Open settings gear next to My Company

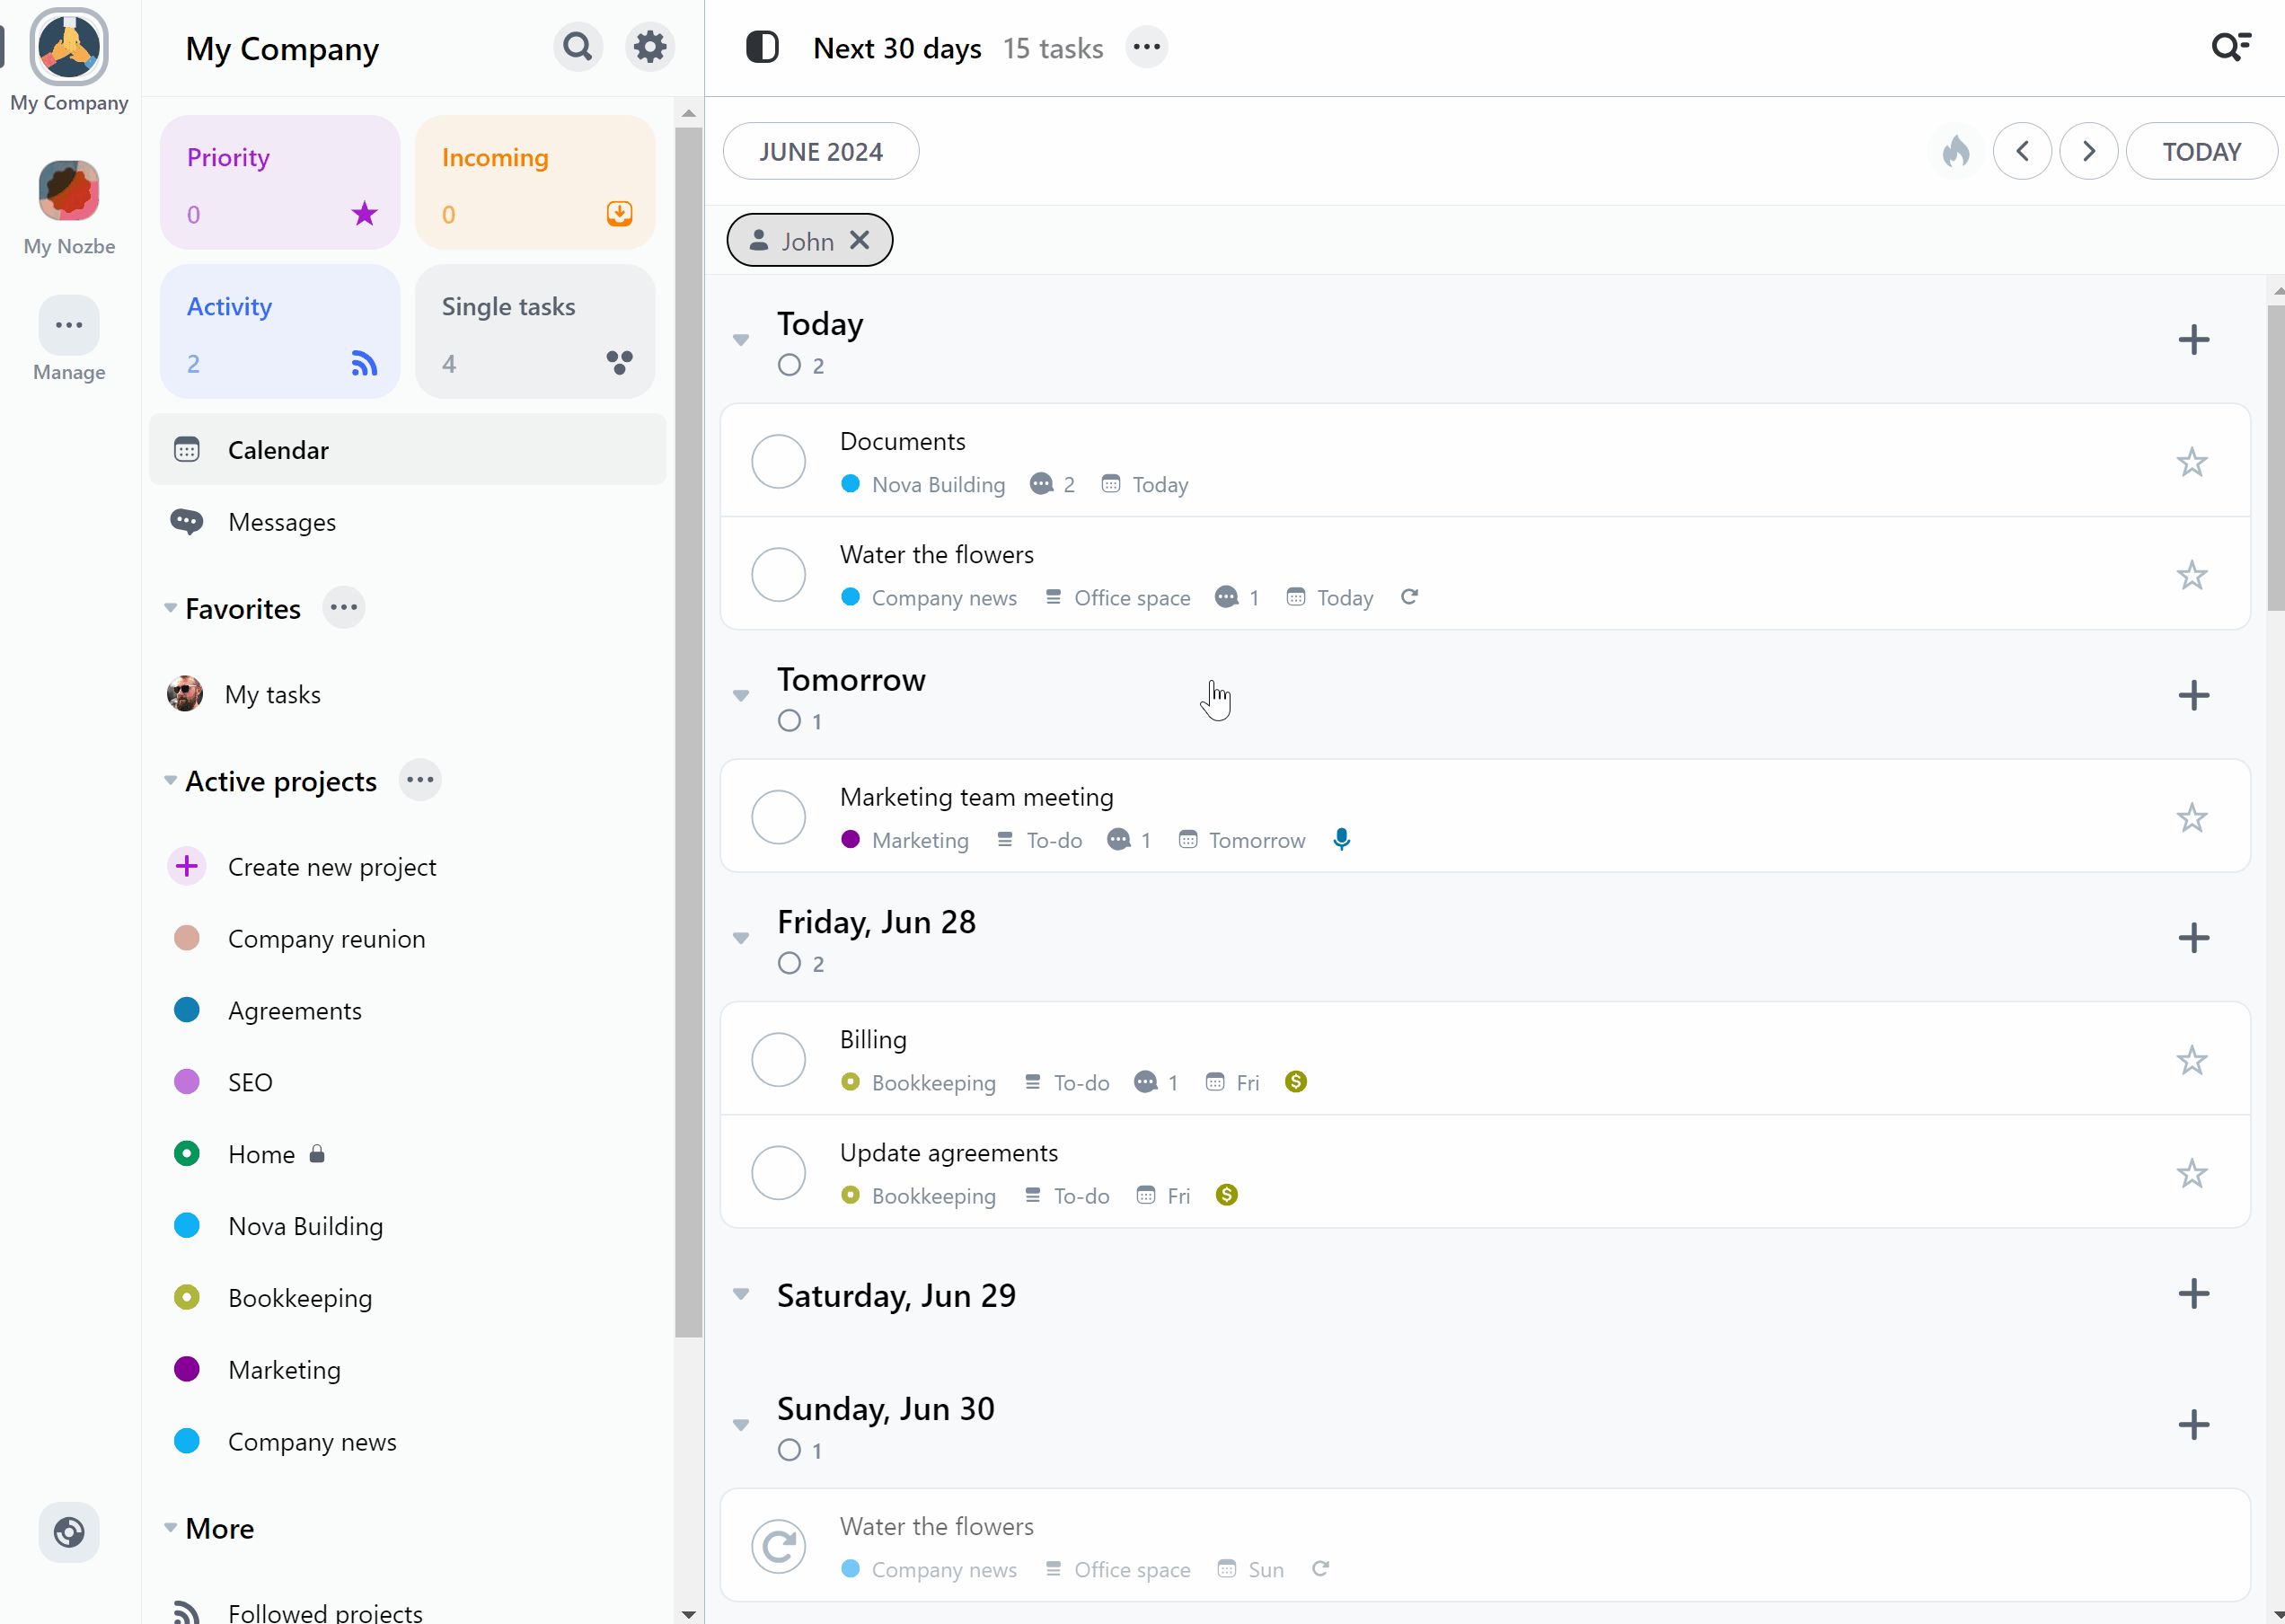650,47
